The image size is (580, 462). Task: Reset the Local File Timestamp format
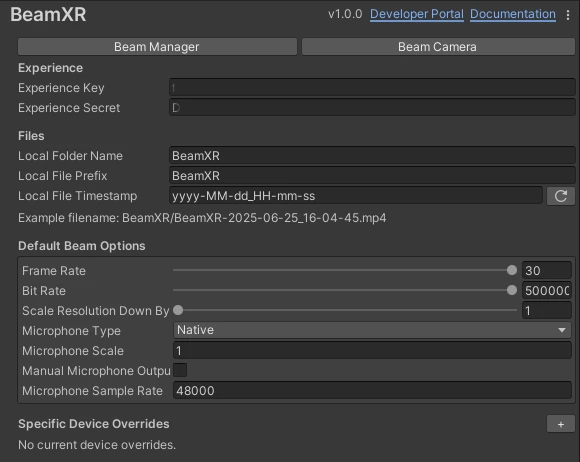pyautogui.click(x=561, y=196)
